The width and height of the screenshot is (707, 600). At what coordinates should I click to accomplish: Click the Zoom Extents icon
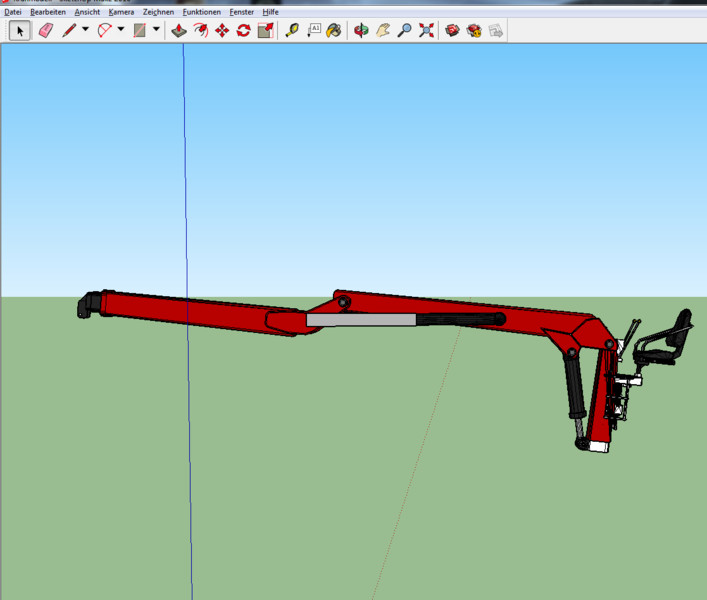[x=427, y=30]
